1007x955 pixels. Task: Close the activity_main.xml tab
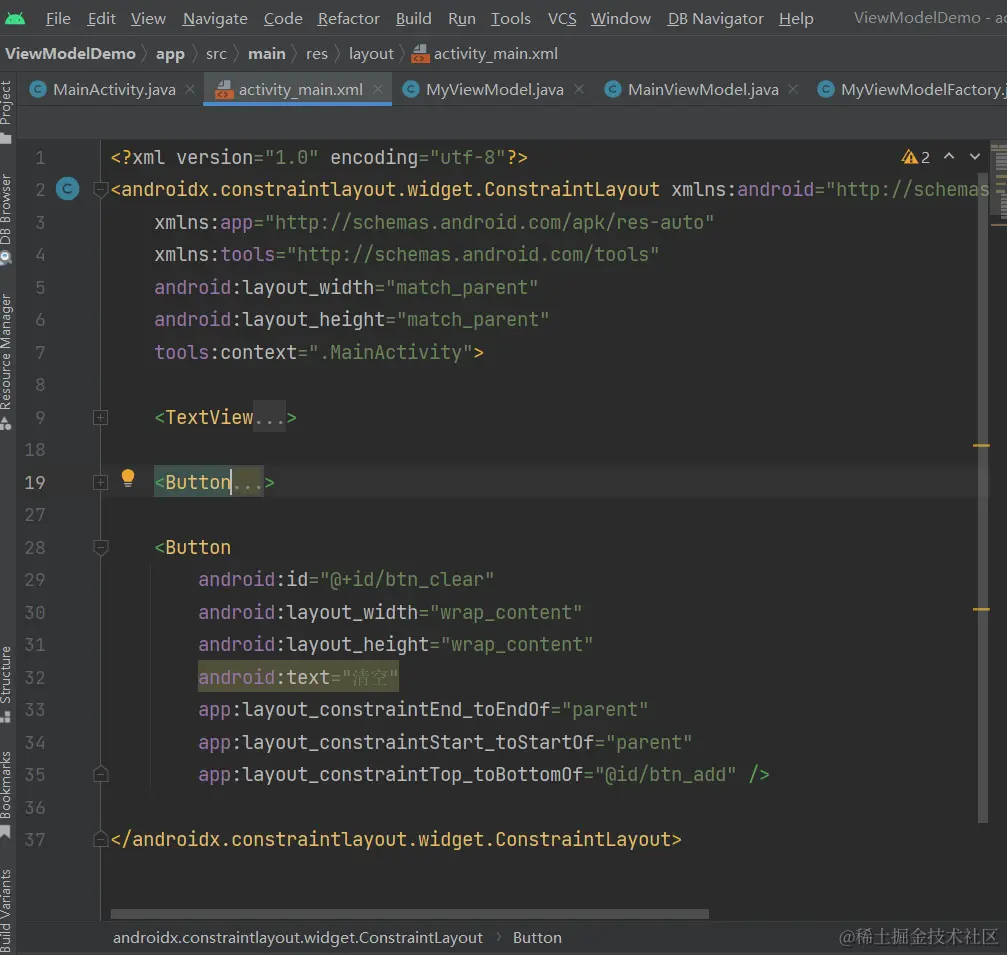(x=378, y=89)
